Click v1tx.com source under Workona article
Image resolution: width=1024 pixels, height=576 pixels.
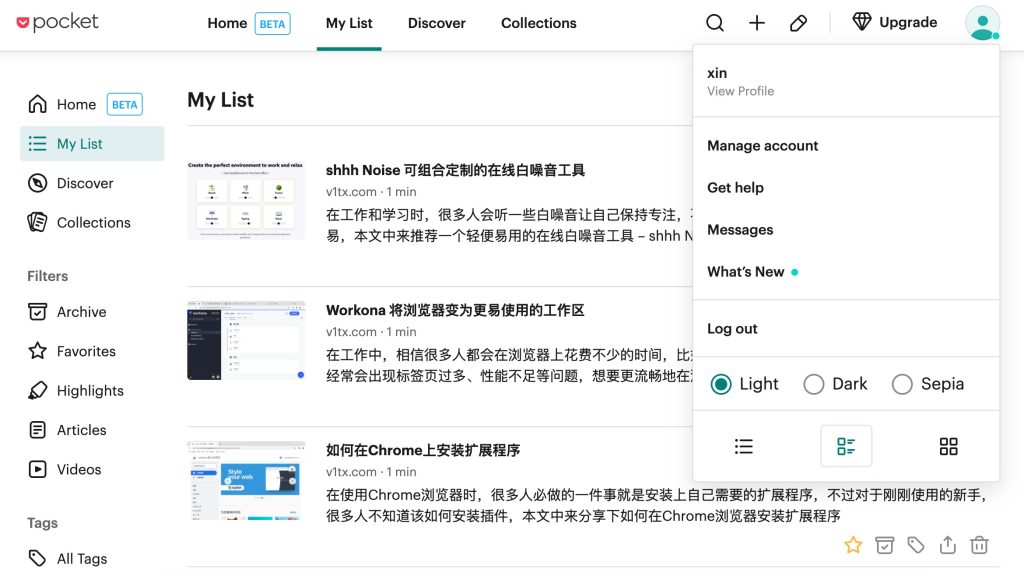click(x=351, y=332)
